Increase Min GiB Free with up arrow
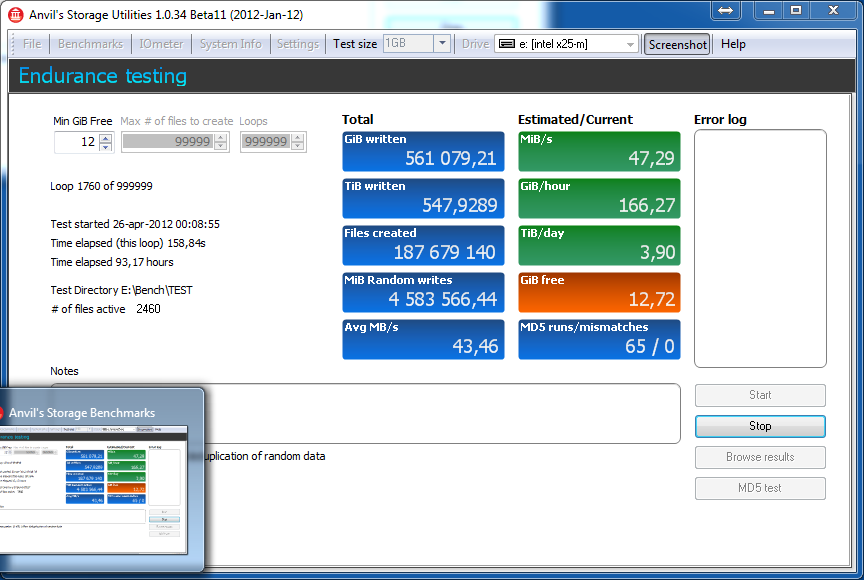Image resolution: width=864 pixels, height=580 pixels. click(x=106, y=137)
